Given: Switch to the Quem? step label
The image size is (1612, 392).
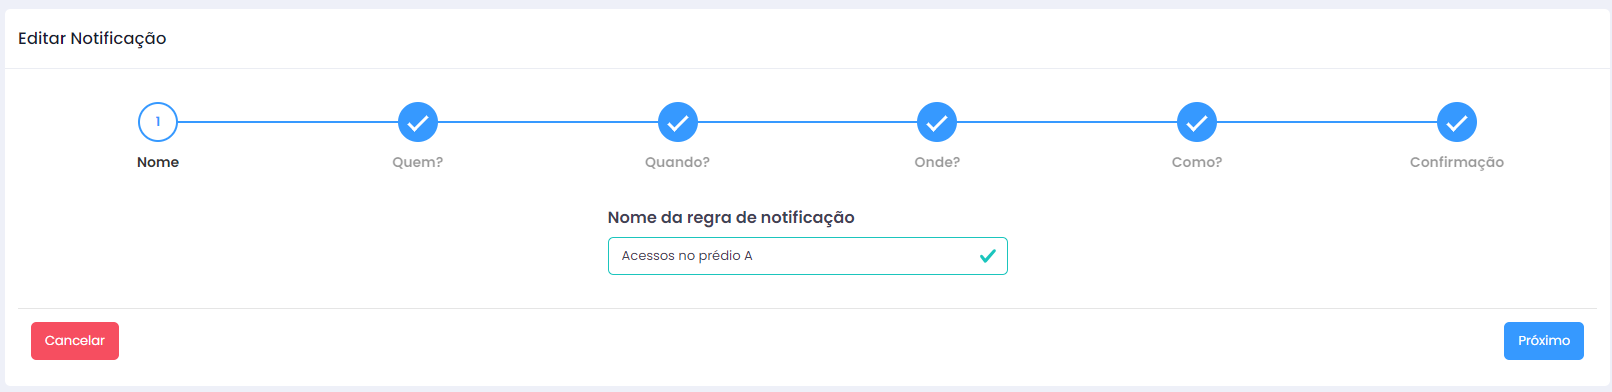Looking at the screenshot, I should (x=418, y=162).
